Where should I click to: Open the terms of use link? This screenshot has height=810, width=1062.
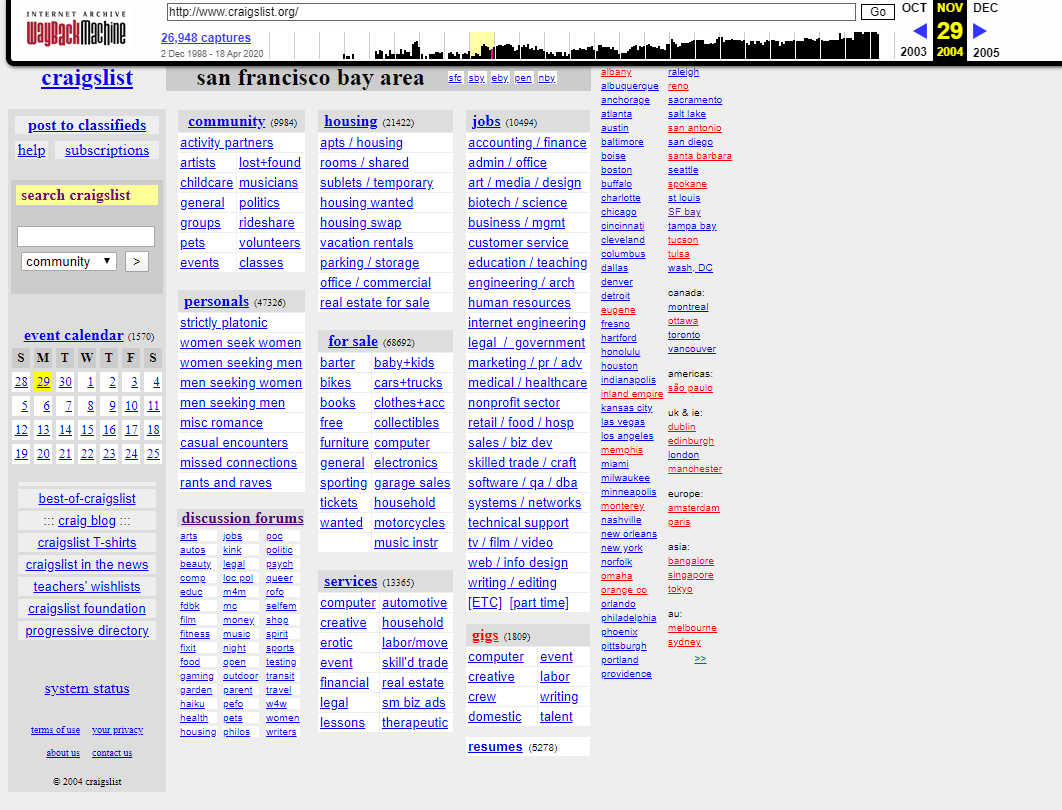coord(55,730)
